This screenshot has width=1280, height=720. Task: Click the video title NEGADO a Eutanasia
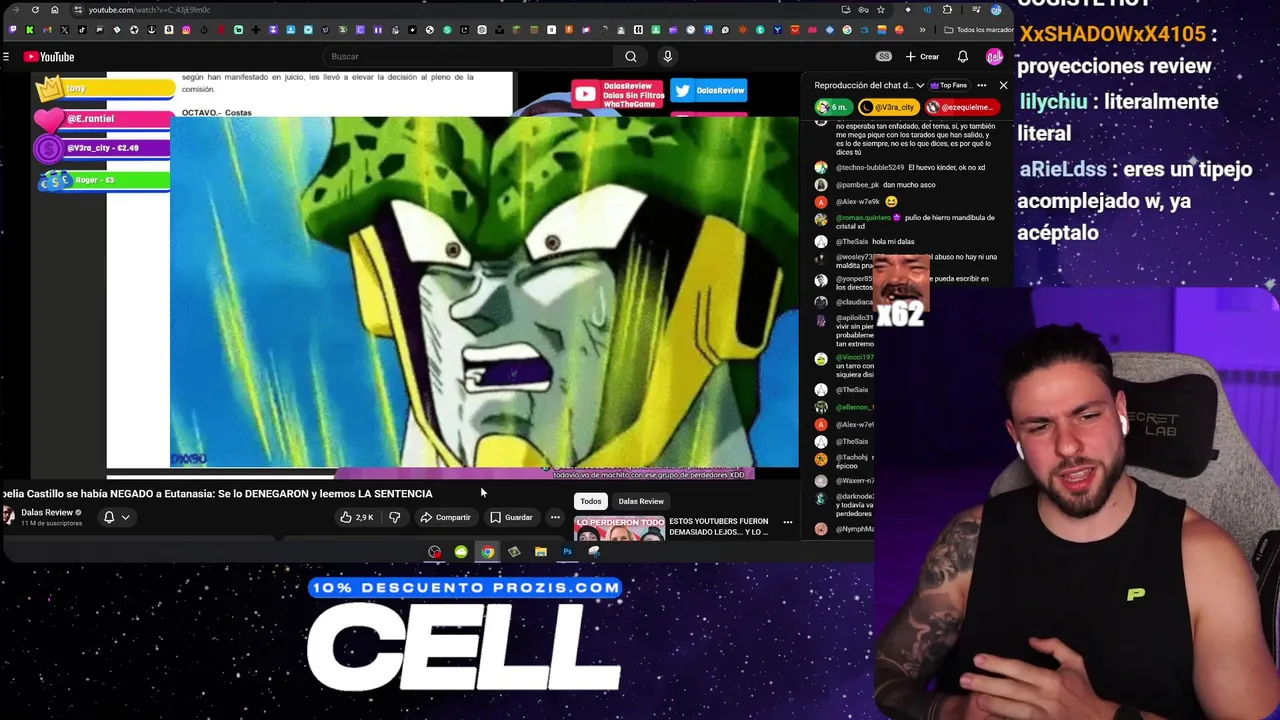[217, 494]
